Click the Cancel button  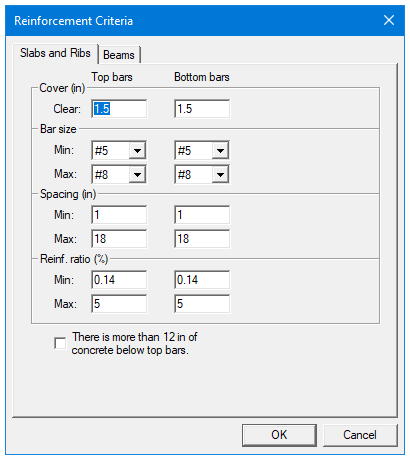pyautogui.click(x=360, y=435)
